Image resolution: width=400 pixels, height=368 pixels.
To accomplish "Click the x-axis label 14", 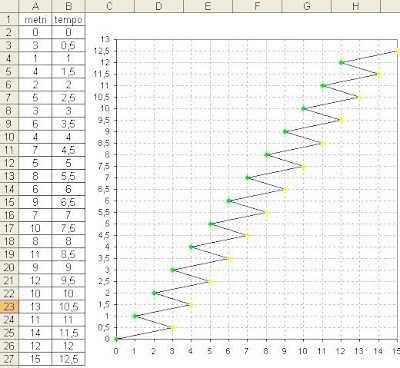I will [378, 351].
